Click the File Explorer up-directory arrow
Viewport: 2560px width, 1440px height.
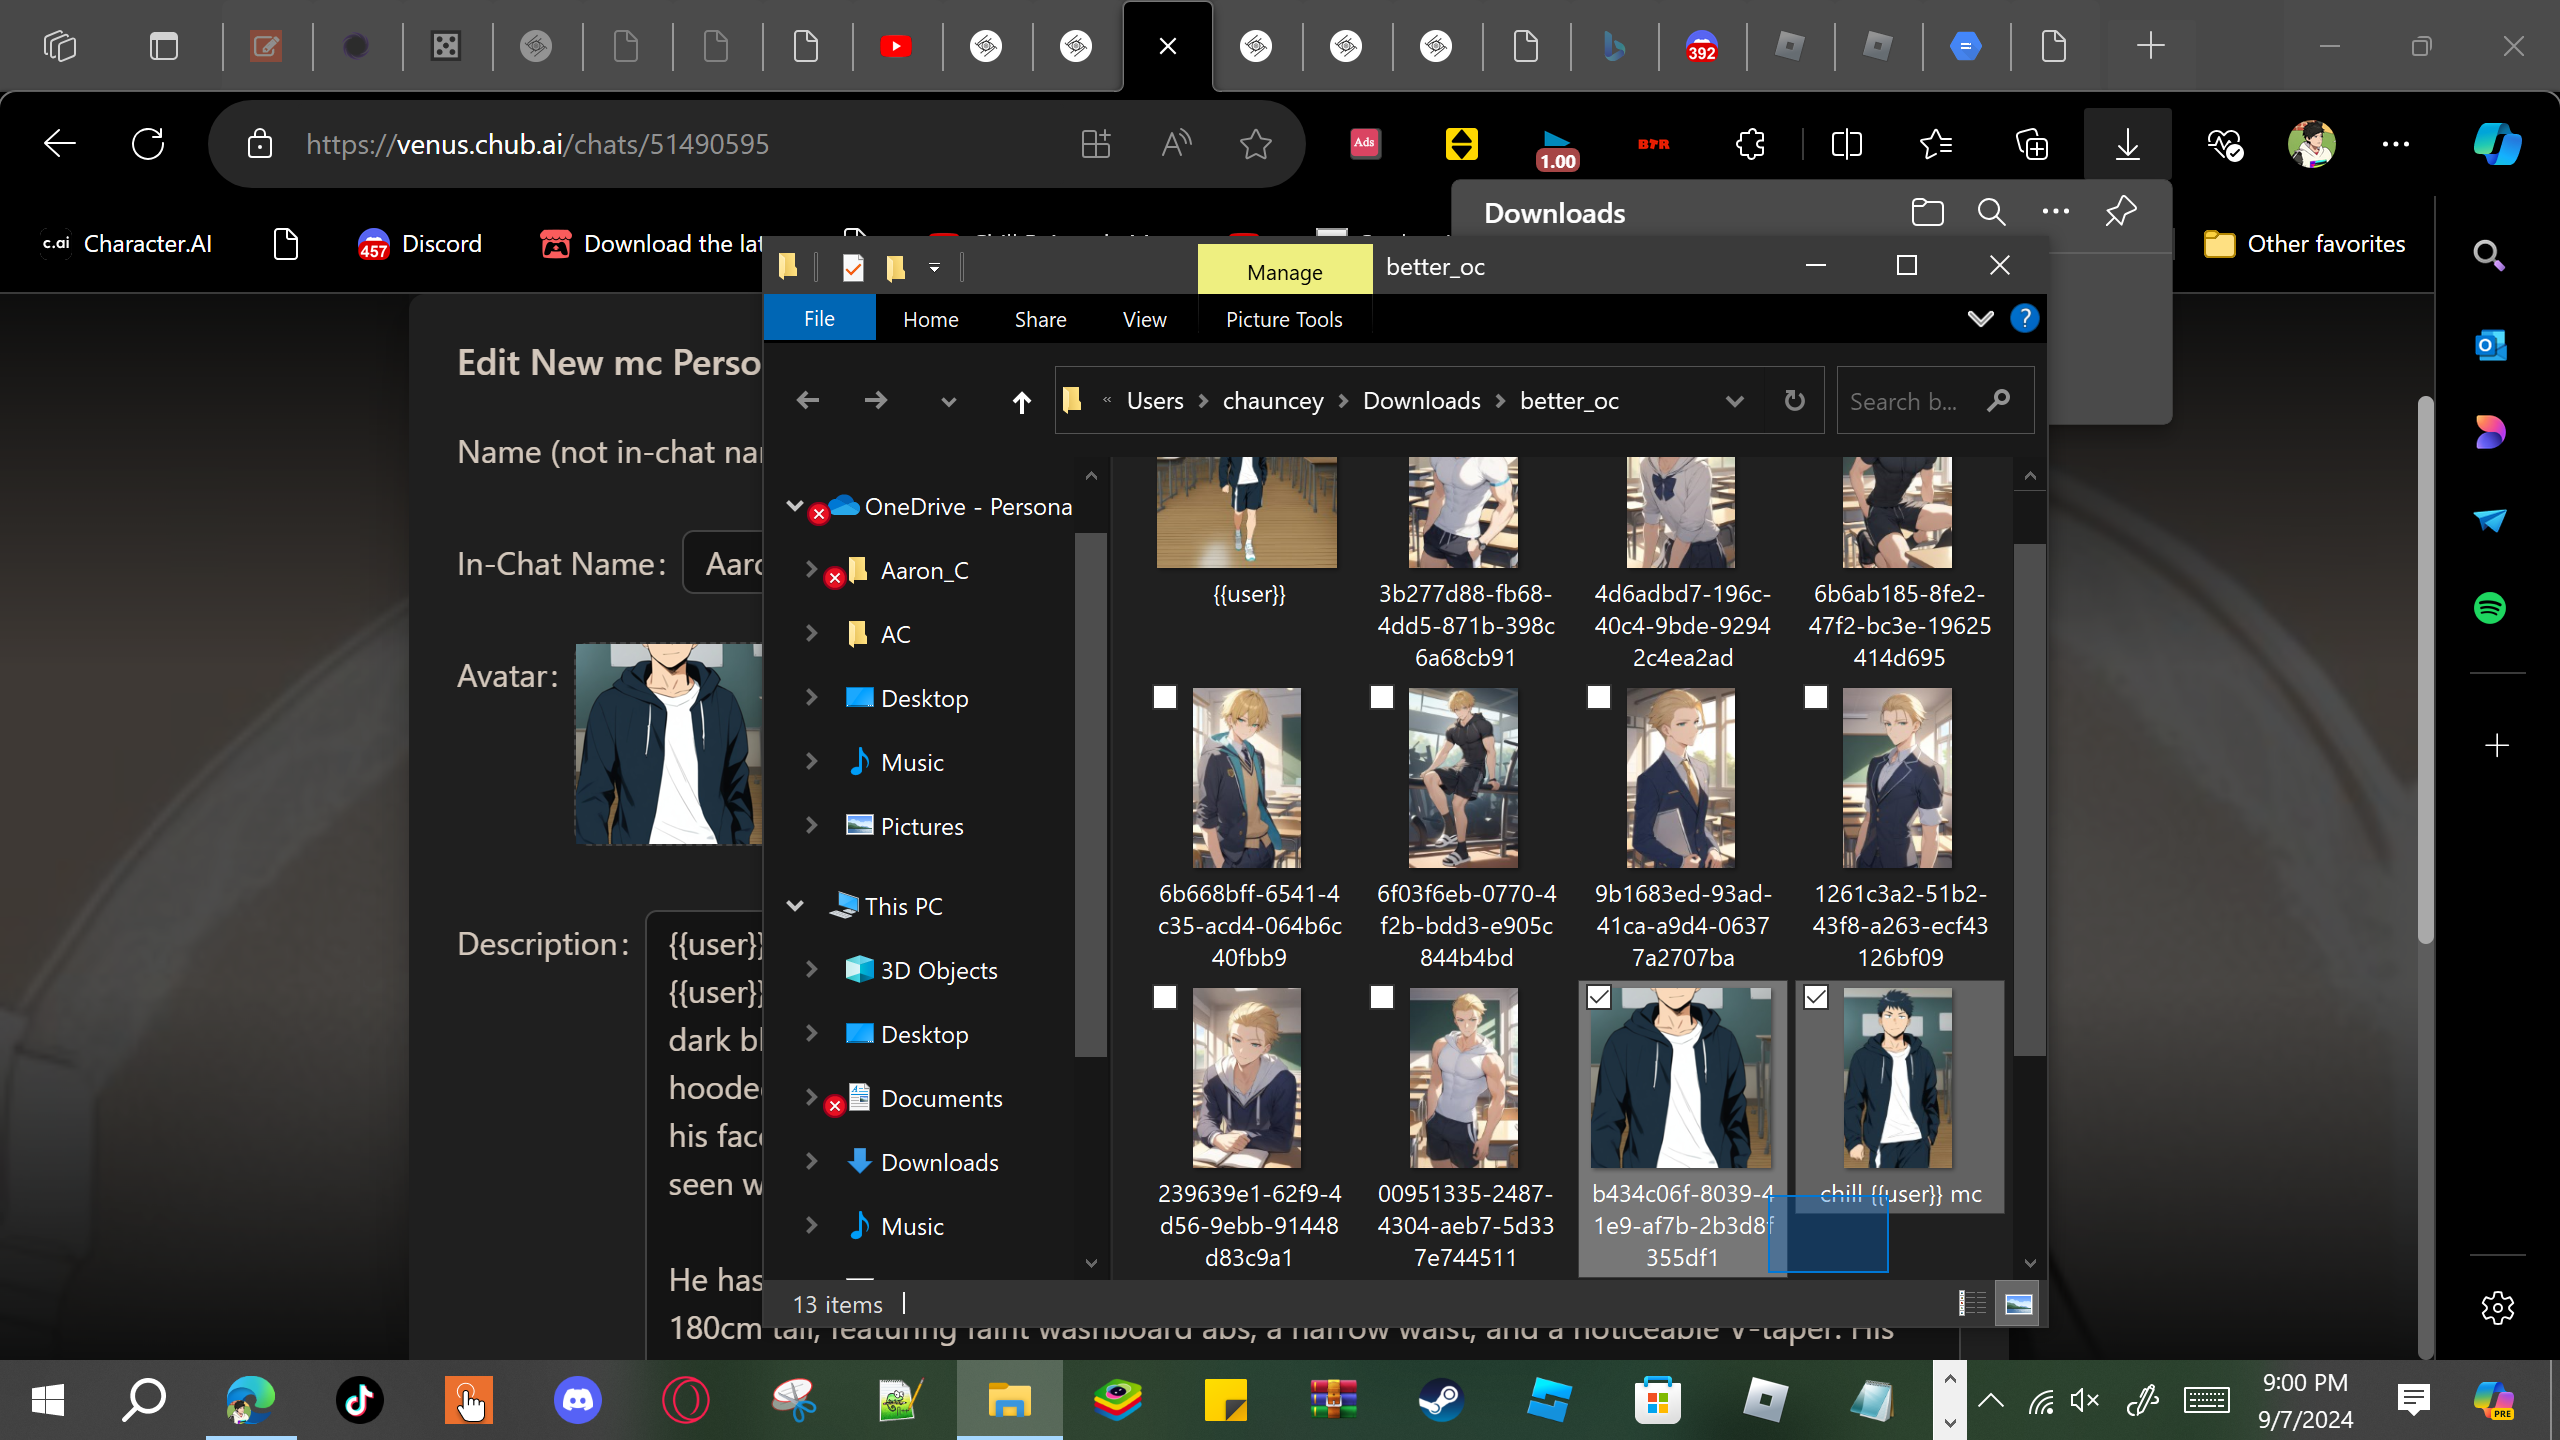(x=1021, y=402)
